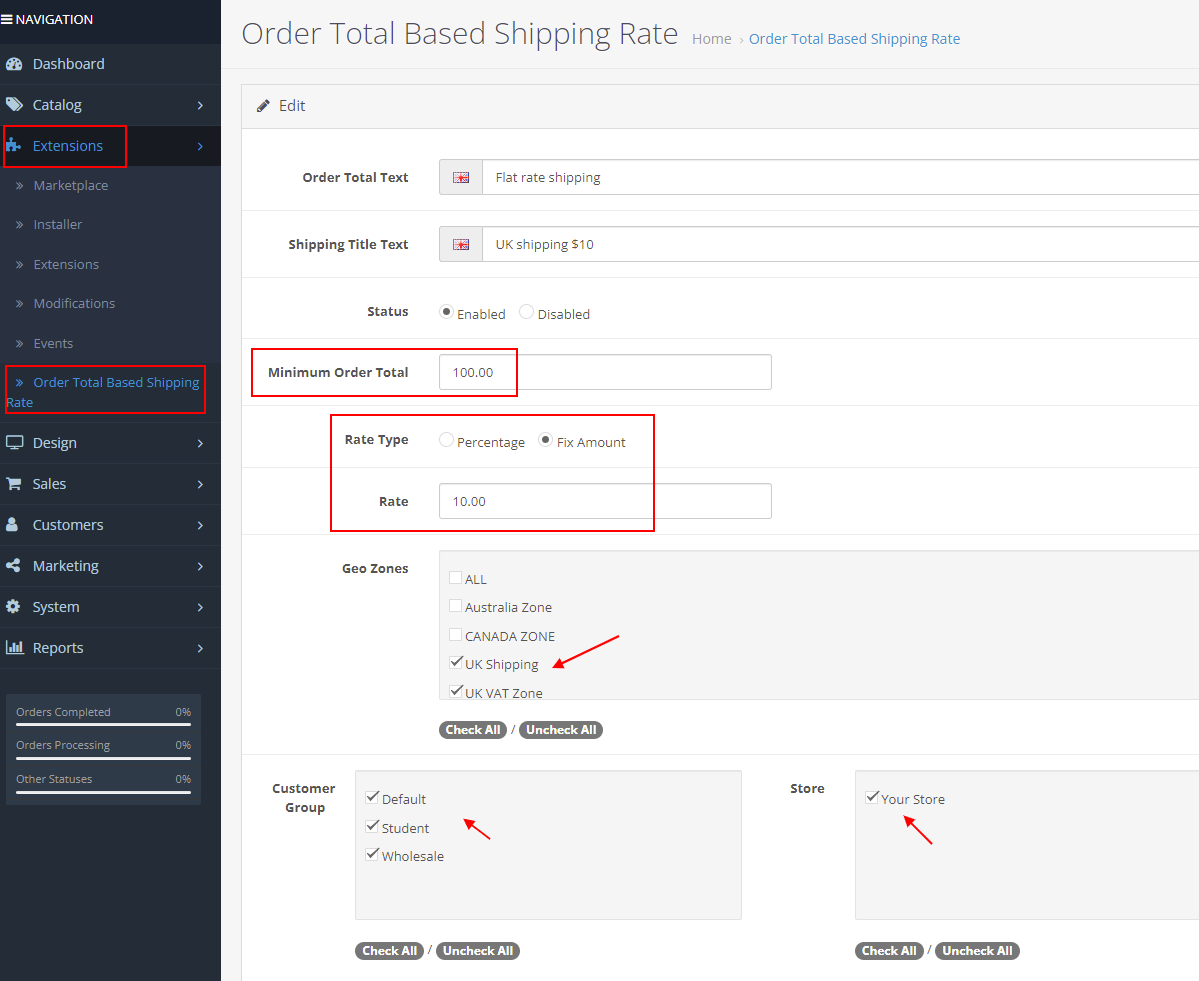This screenshot has height=981, width=1199.
Task: Click the Edit pencil icon
Action: click(x=263, y=104)
